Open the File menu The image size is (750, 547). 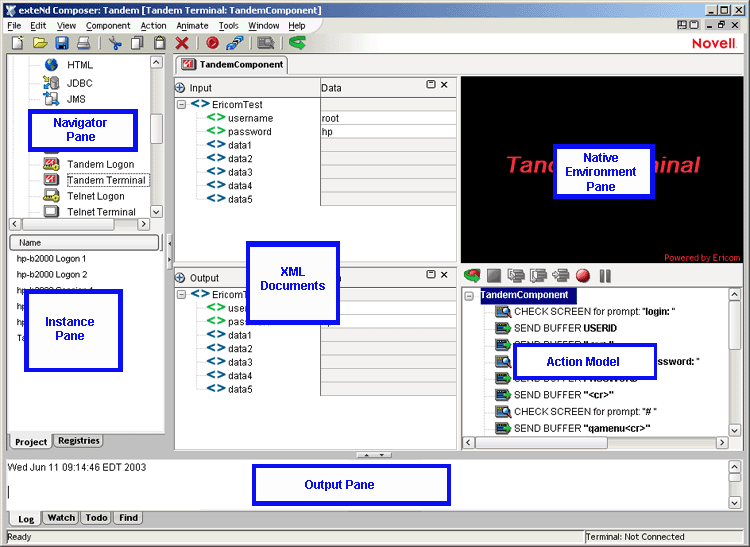coord(14,25)
